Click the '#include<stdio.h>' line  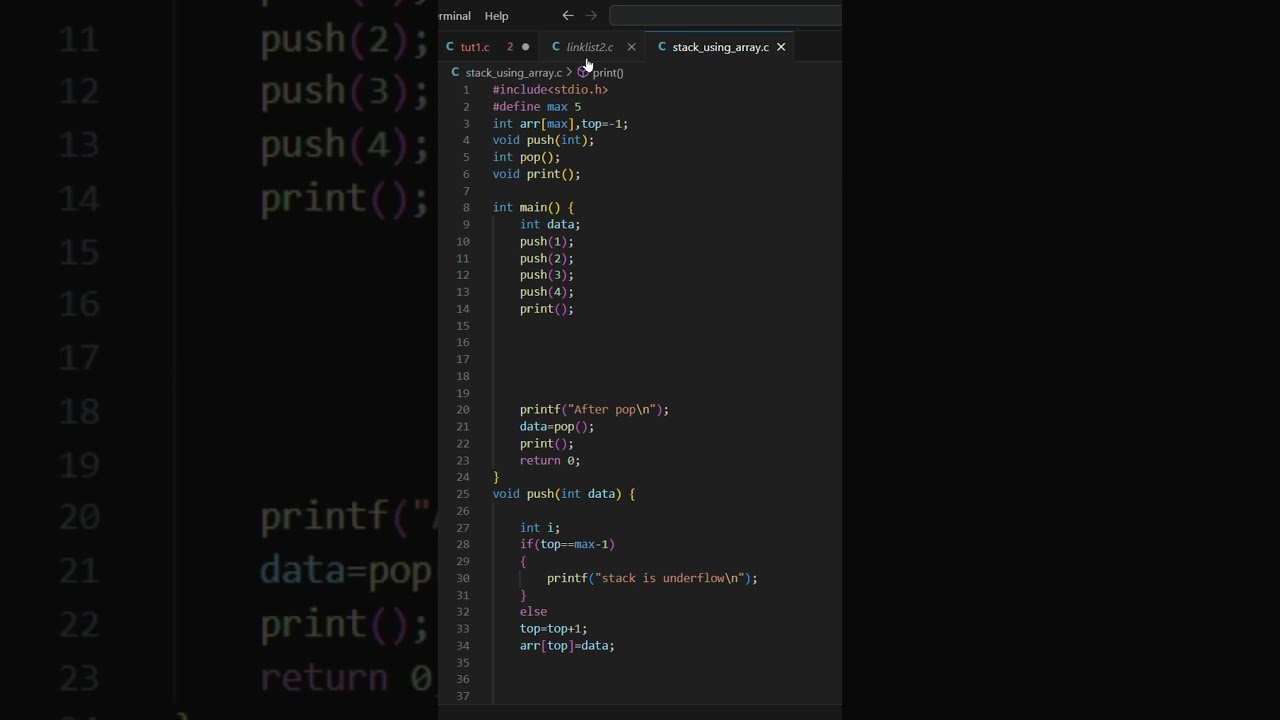pos(550,90)
